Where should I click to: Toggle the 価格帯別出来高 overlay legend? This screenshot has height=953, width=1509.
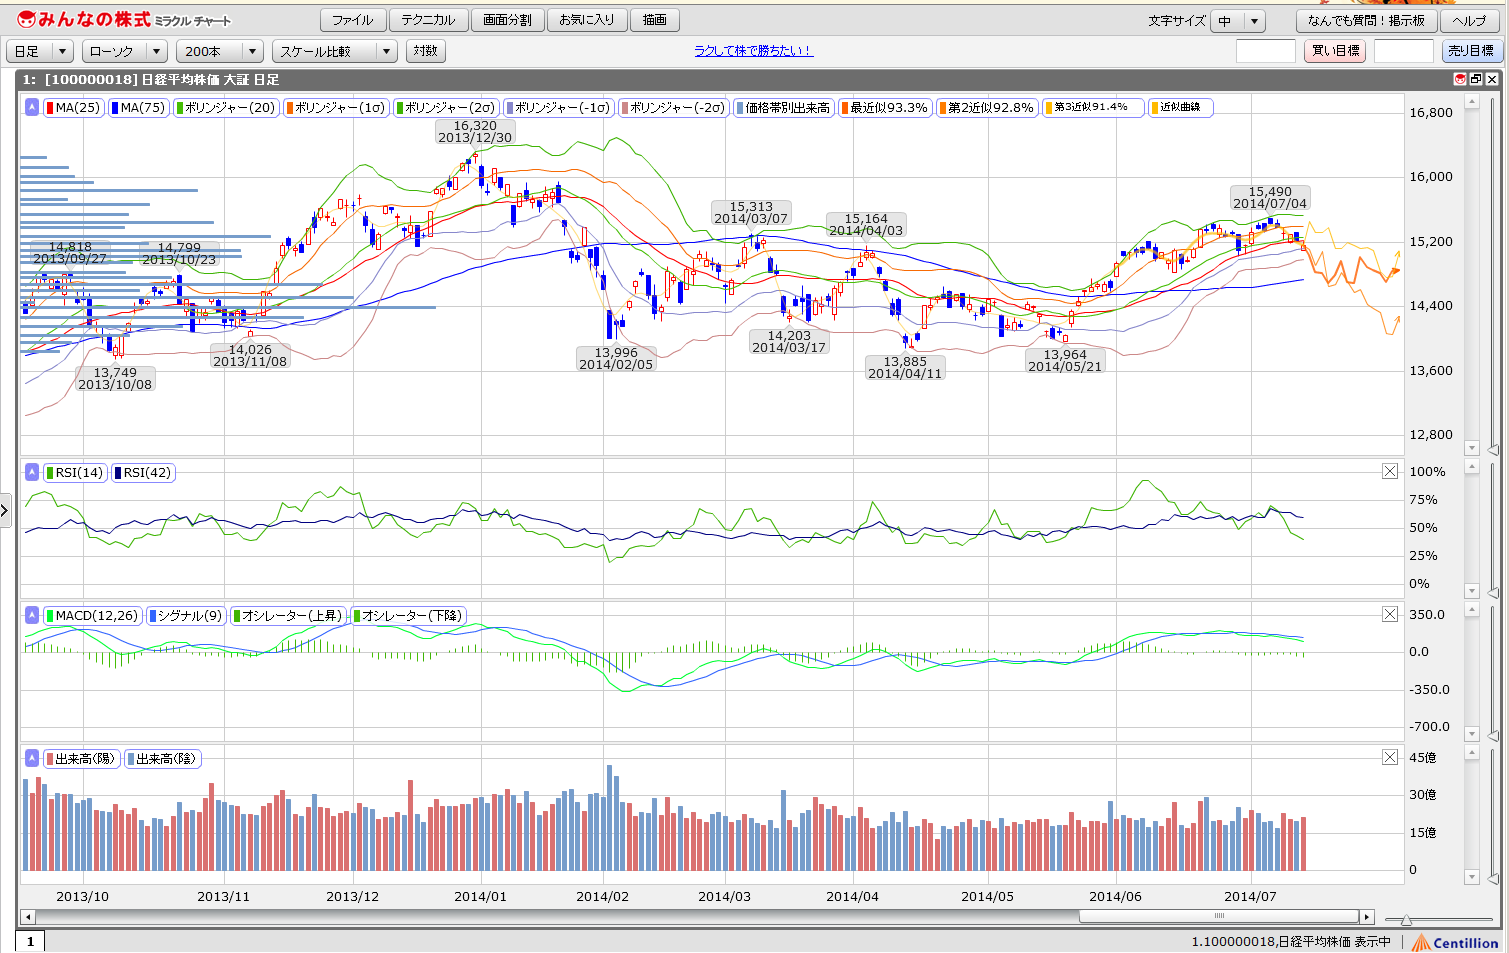783,107
